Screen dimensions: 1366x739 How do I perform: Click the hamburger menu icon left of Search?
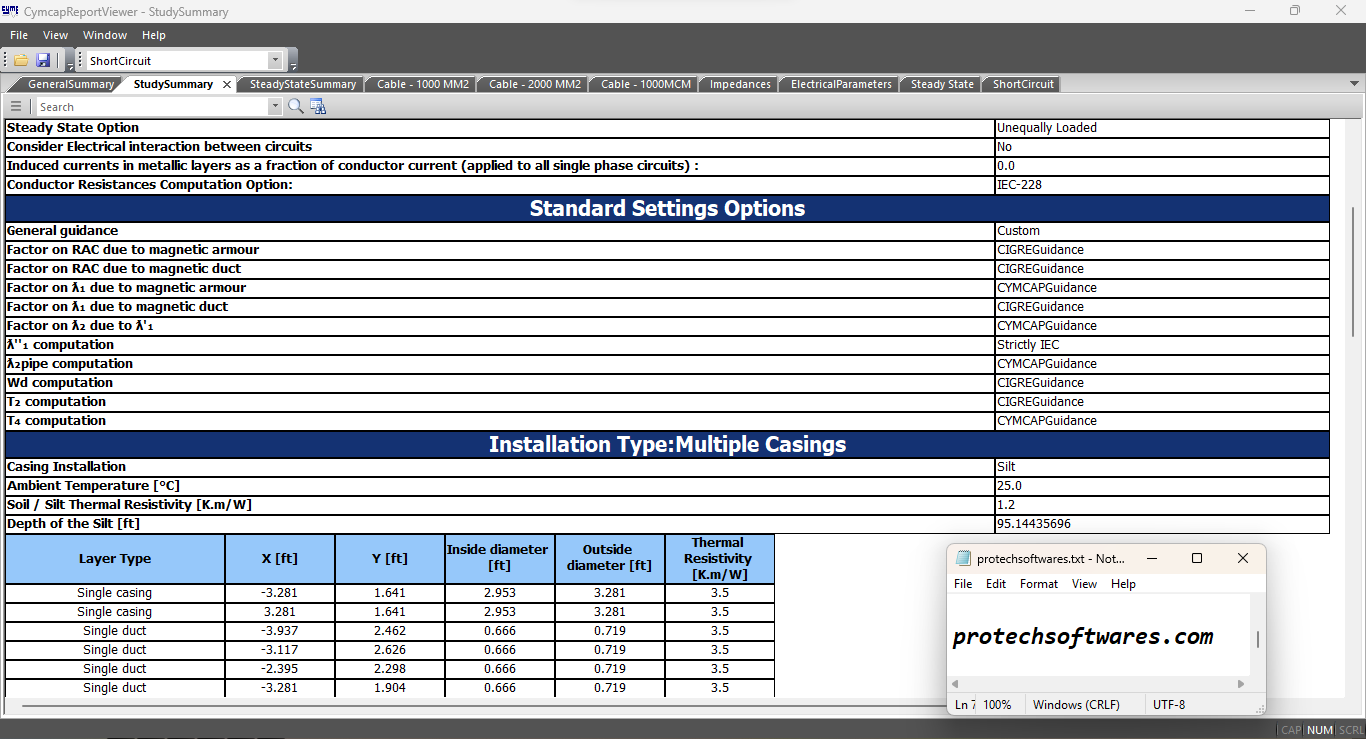click(x=16, y=106)
